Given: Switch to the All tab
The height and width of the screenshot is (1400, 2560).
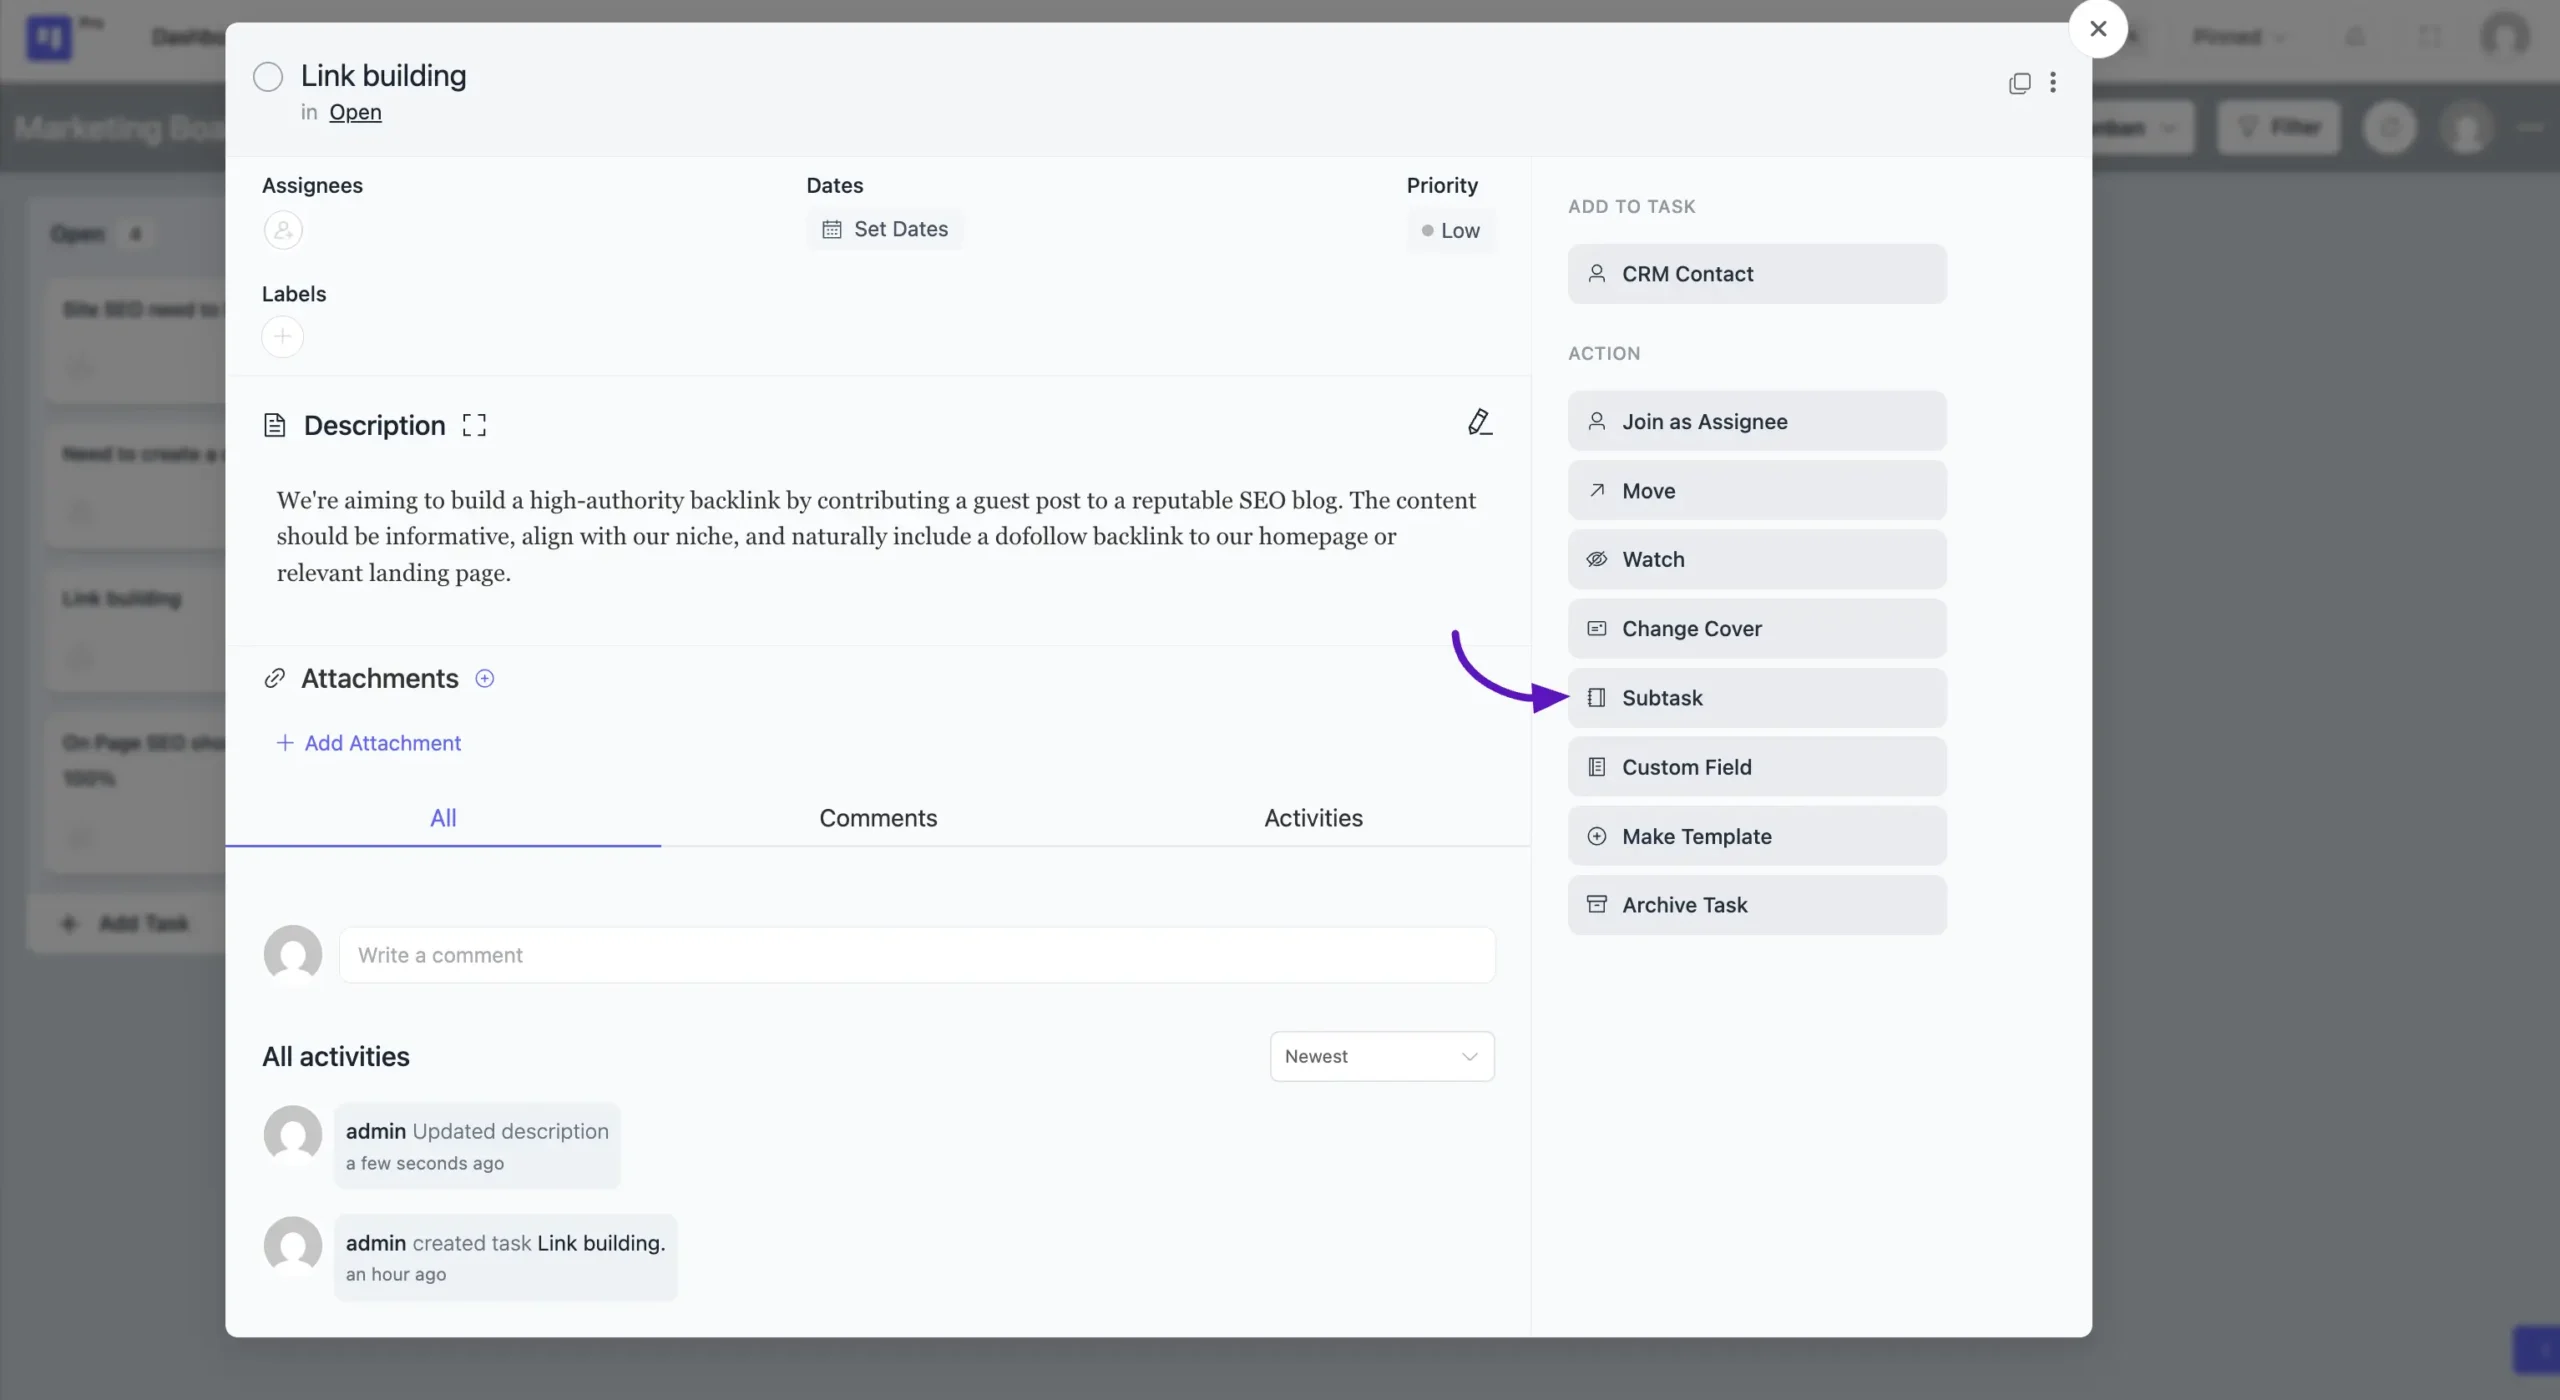Looking at the screenshot, I should (x=443, y=818).
